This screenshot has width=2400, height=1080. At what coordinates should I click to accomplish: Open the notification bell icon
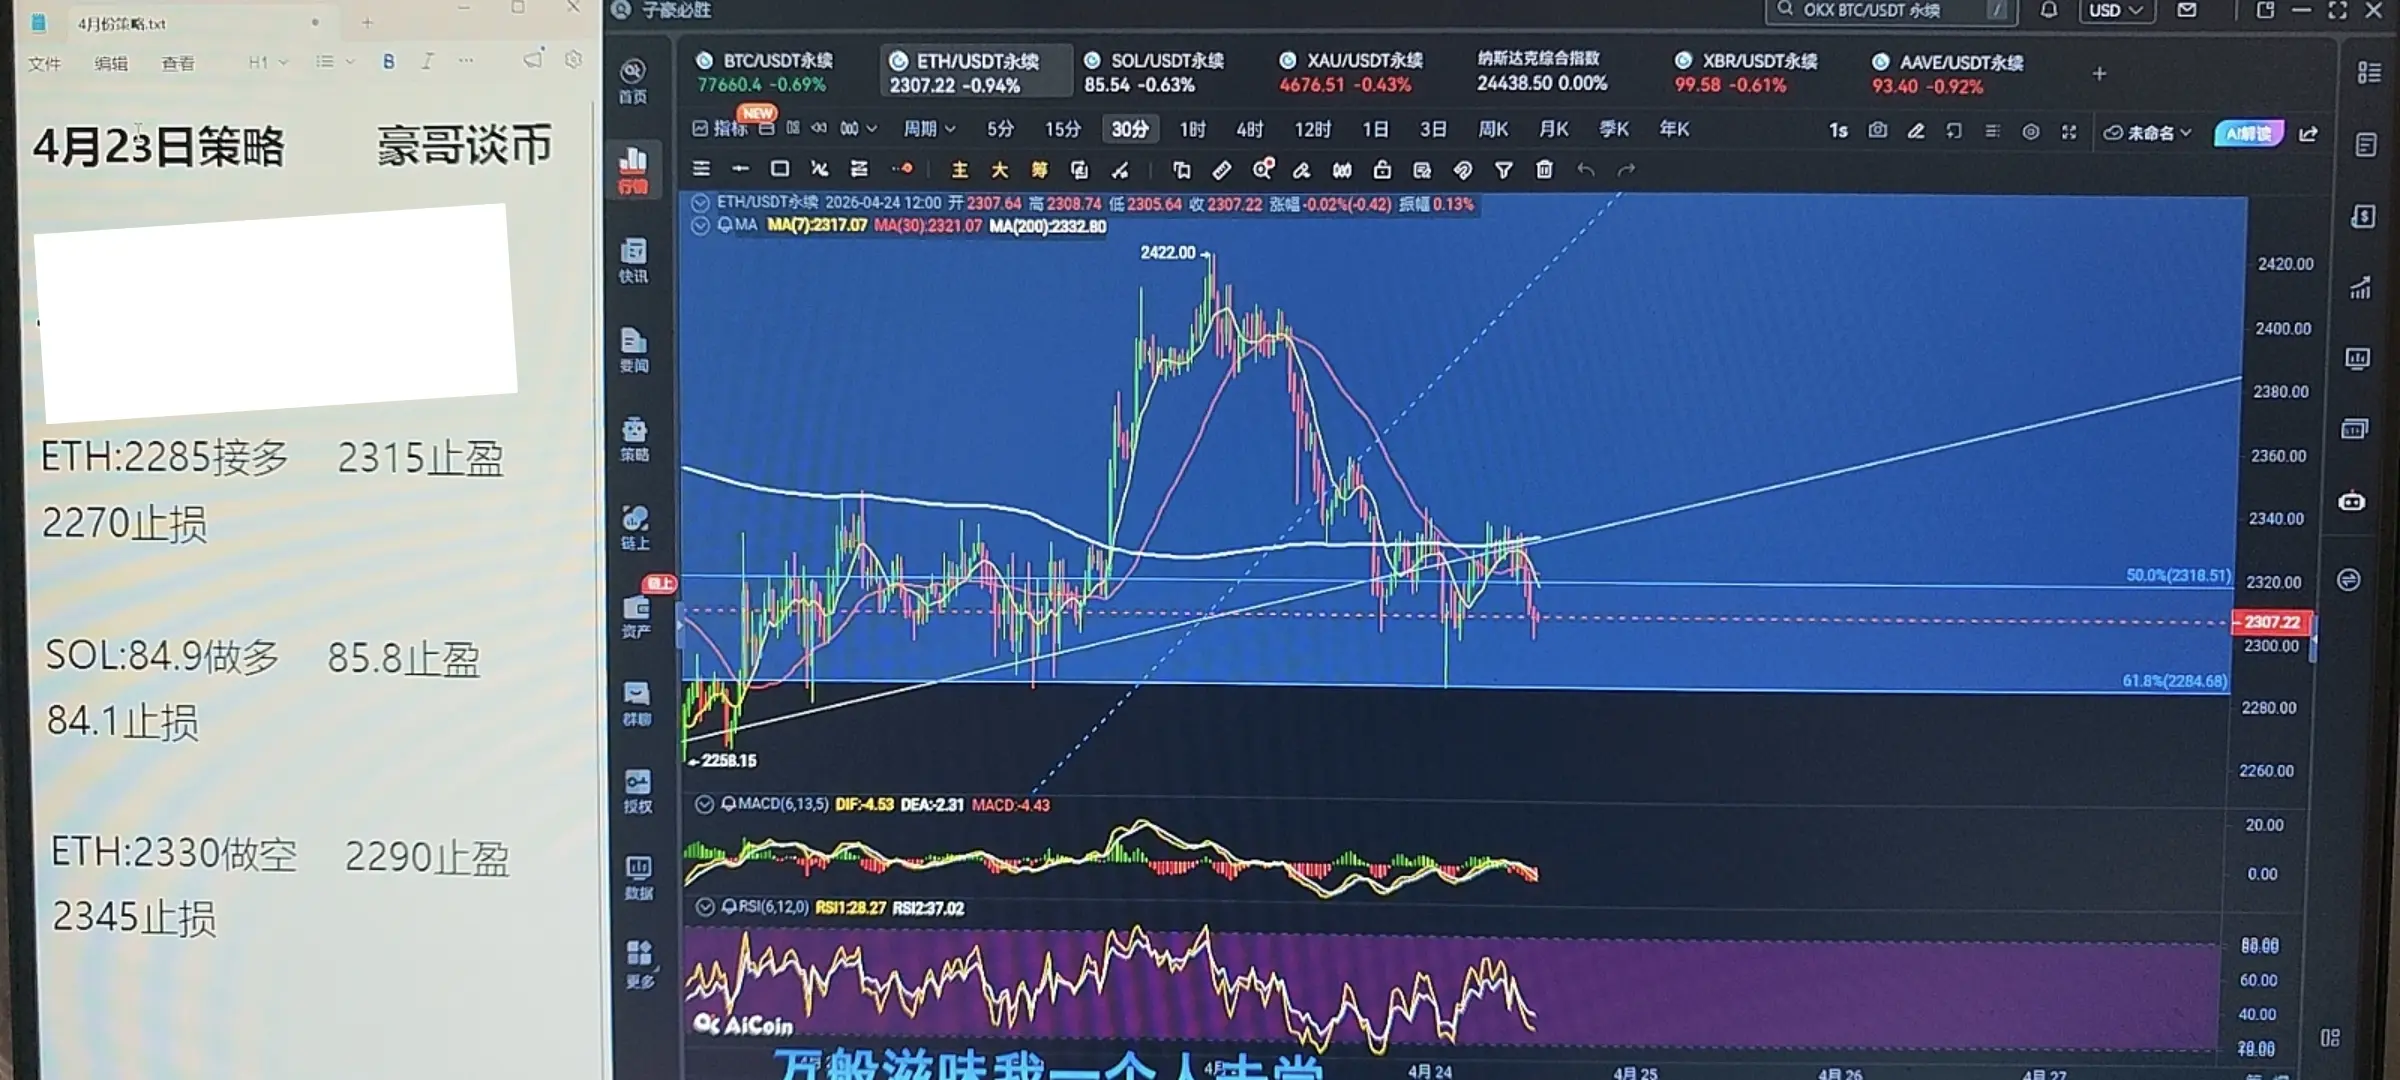click(x=2049, y=11)
